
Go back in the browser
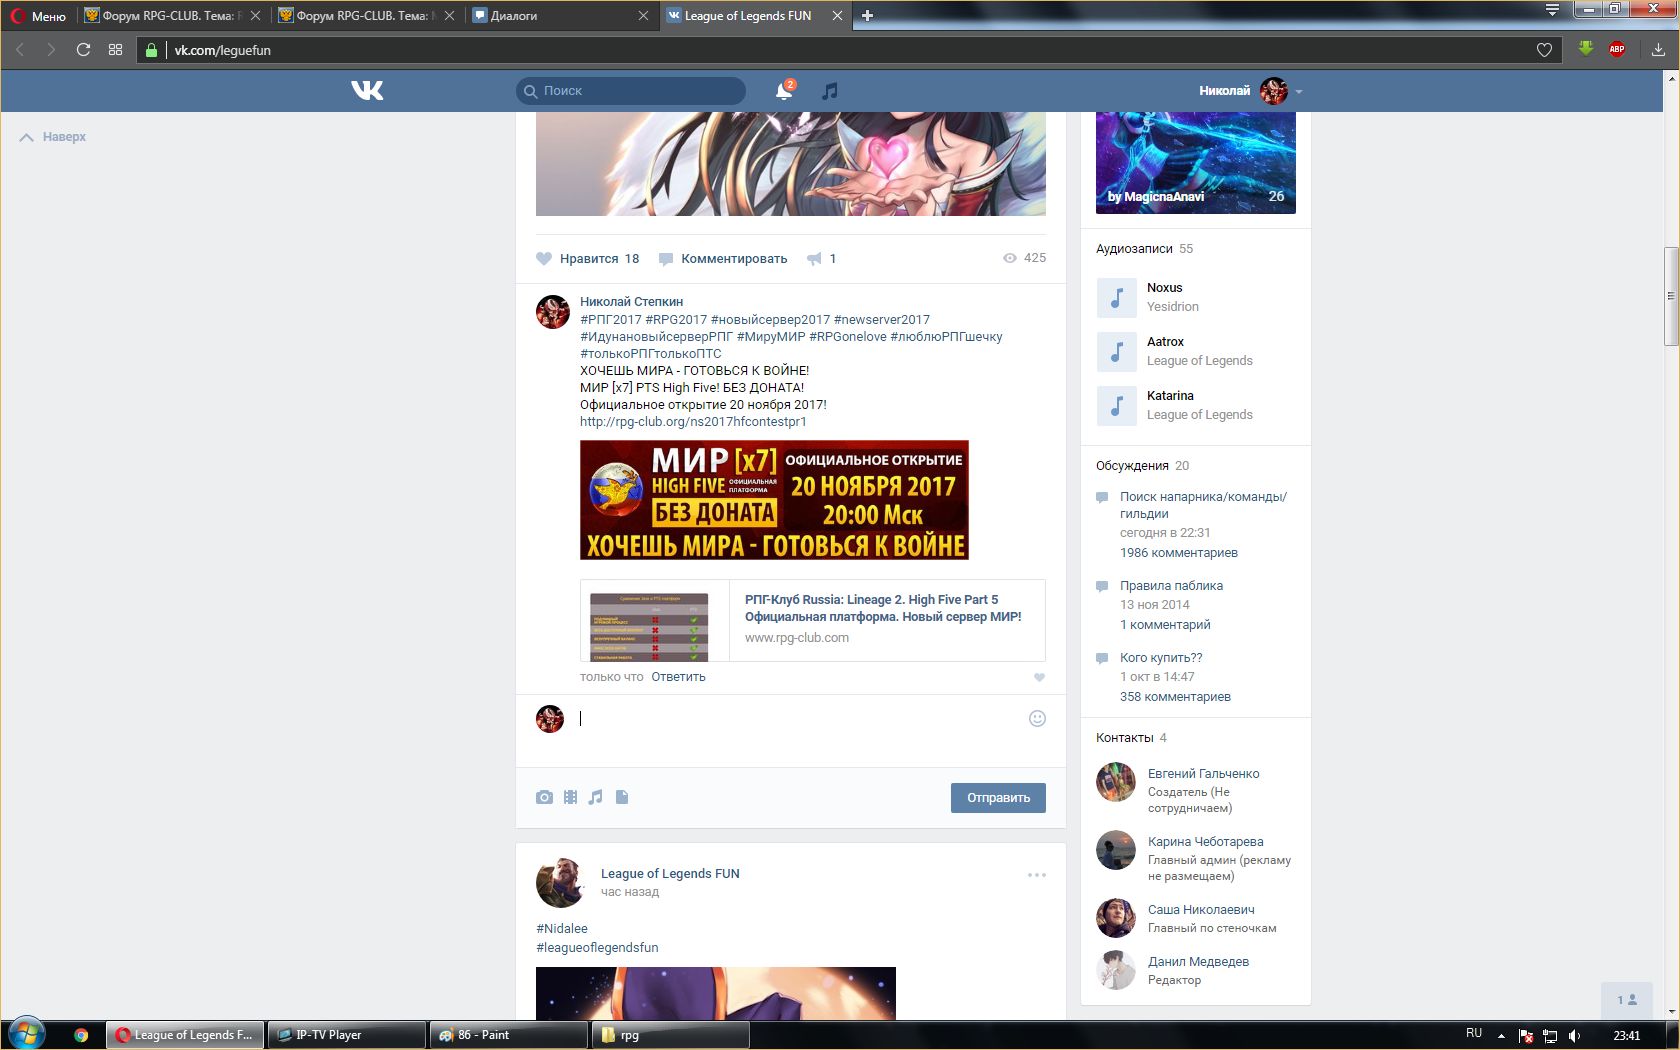20,50
